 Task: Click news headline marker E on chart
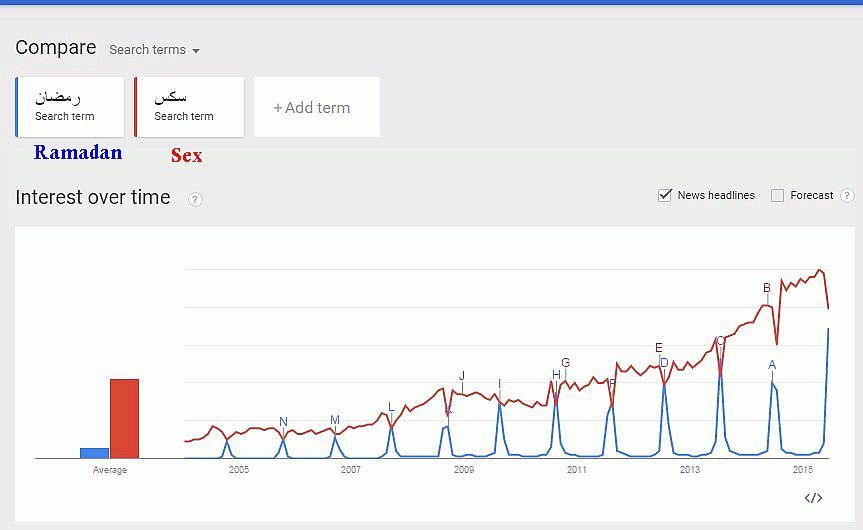coord(659,348)
